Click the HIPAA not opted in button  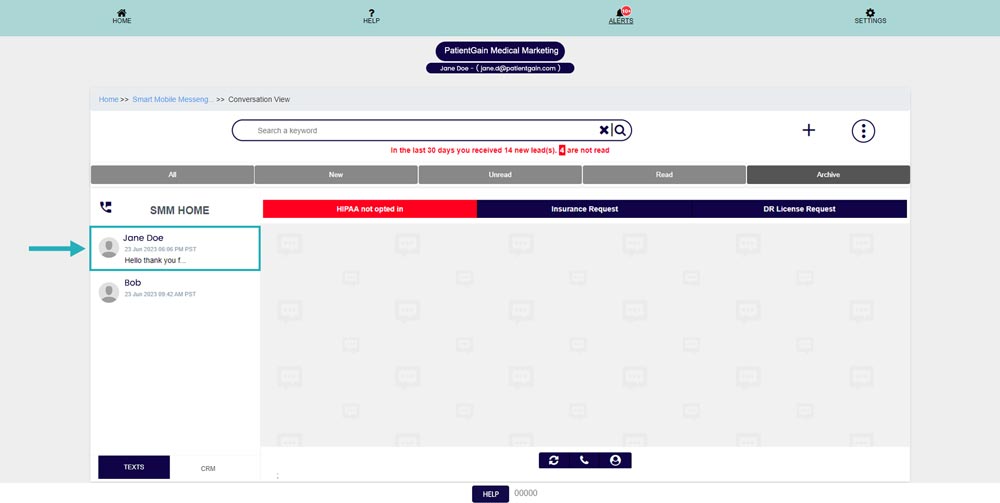coord(370,209)
